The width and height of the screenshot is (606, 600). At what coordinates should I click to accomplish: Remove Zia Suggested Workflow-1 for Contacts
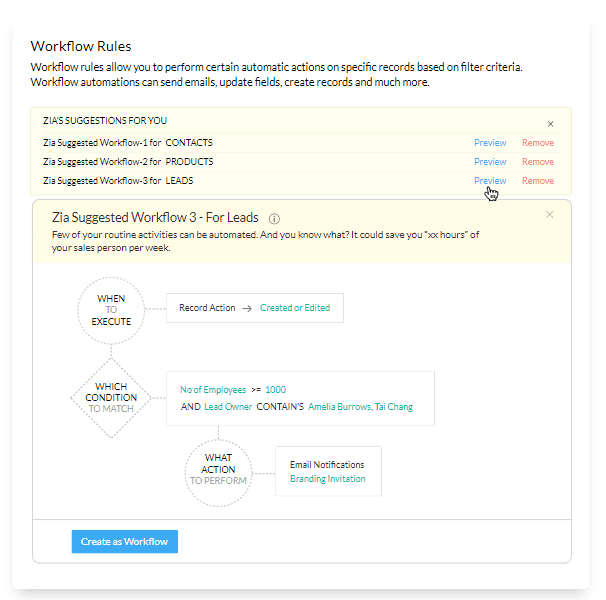coord(538,143)
